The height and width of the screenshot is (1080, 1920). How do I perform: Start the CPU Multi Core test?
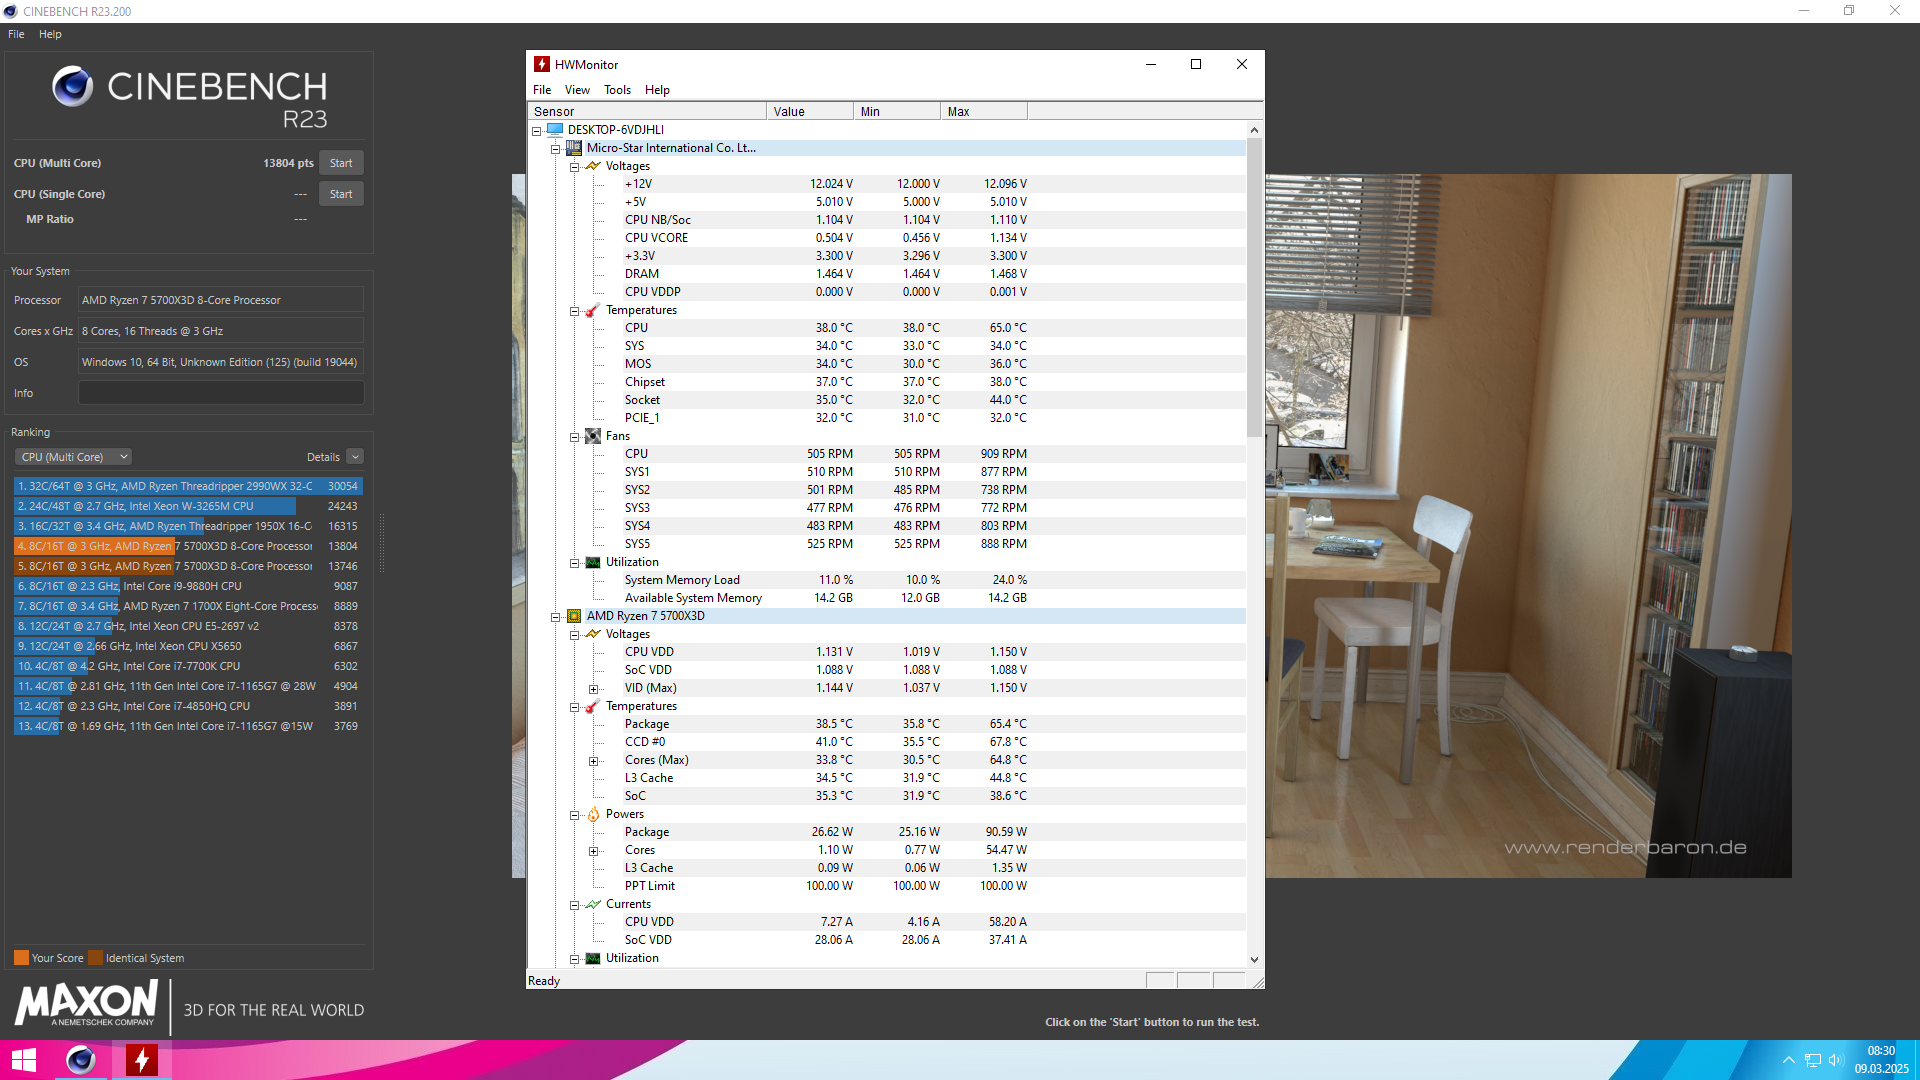(341, 163)
